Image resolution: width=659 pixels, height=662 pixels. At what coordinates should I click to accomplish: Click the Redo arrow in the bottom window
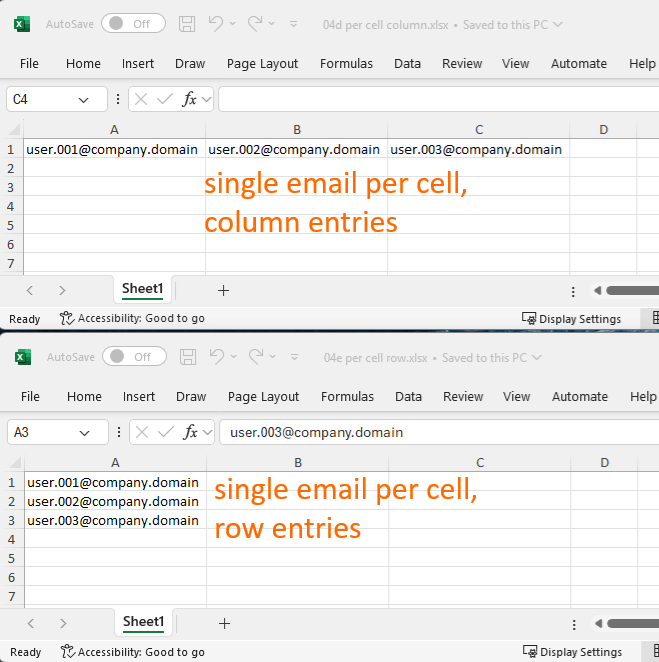[x=256, y=356]
